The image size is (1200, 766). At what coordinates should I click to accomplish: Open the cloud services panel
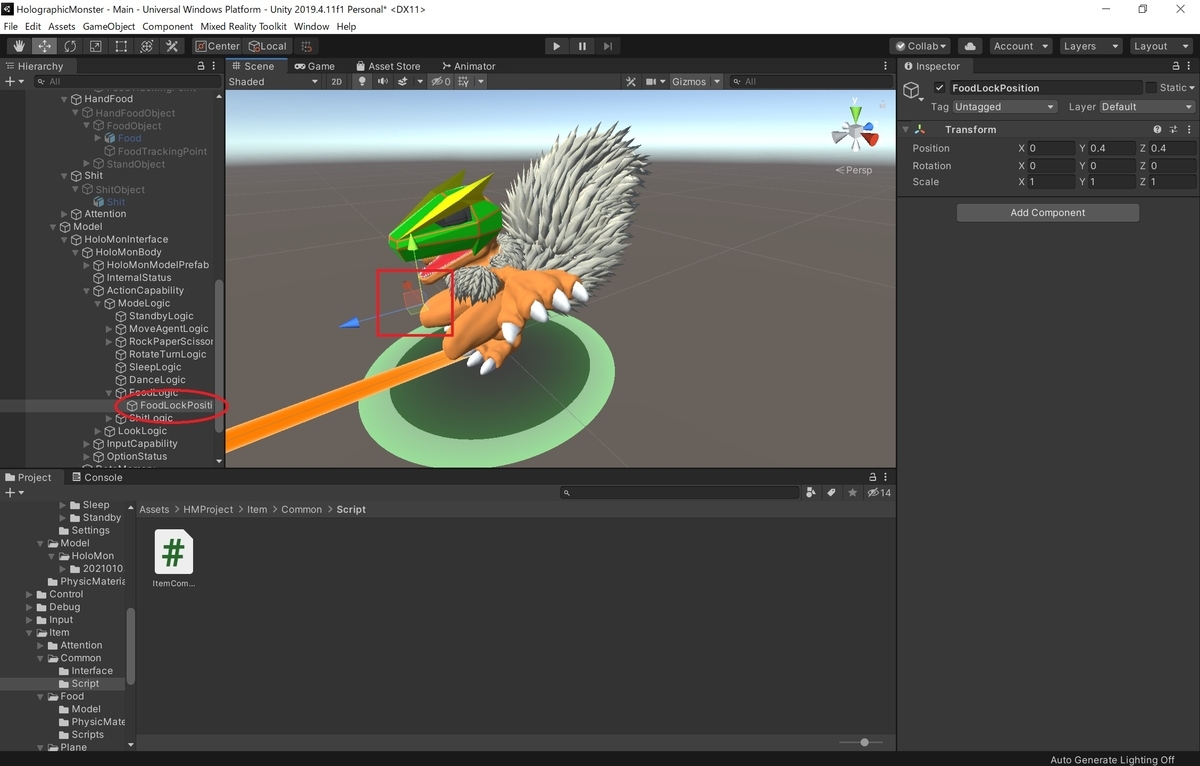click(970, 46)
